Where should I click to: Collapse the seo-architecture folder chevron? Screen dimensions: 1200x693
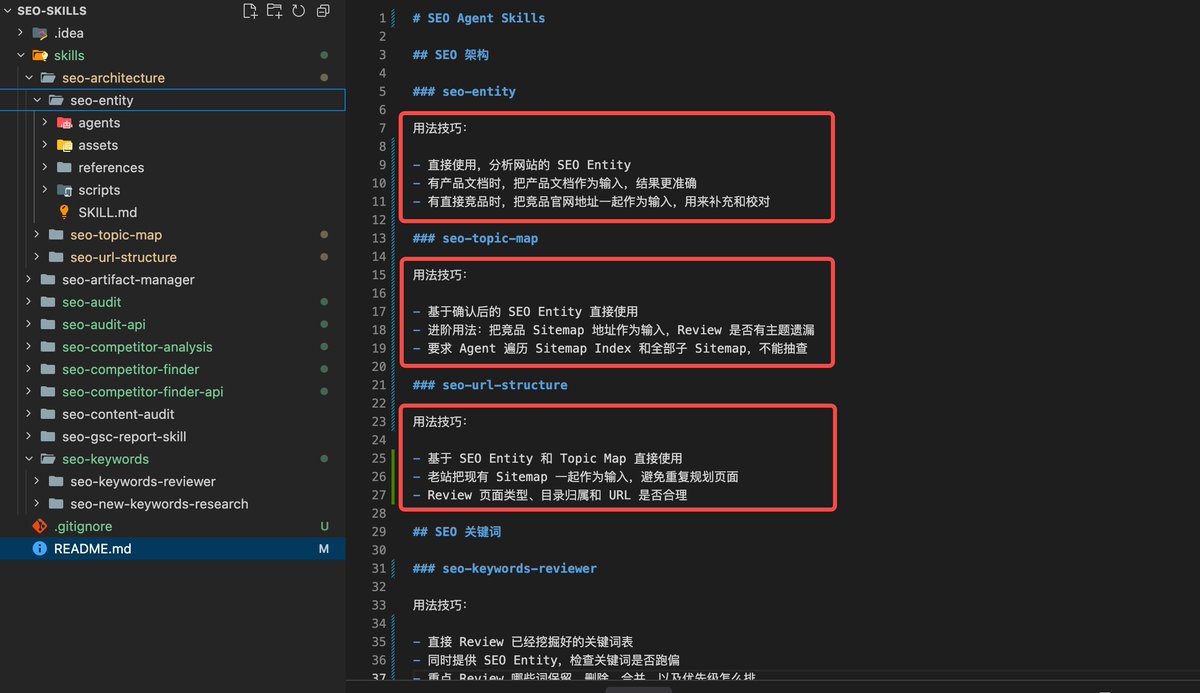click(x=28, y=78)
